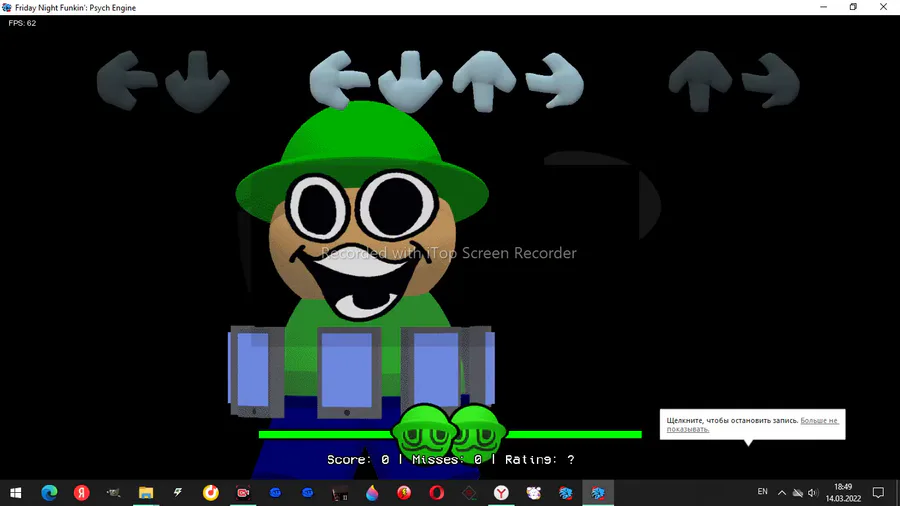Click the green health bar
The height and width of the screenshot is (506, 900).
click(x=450, y=434)
